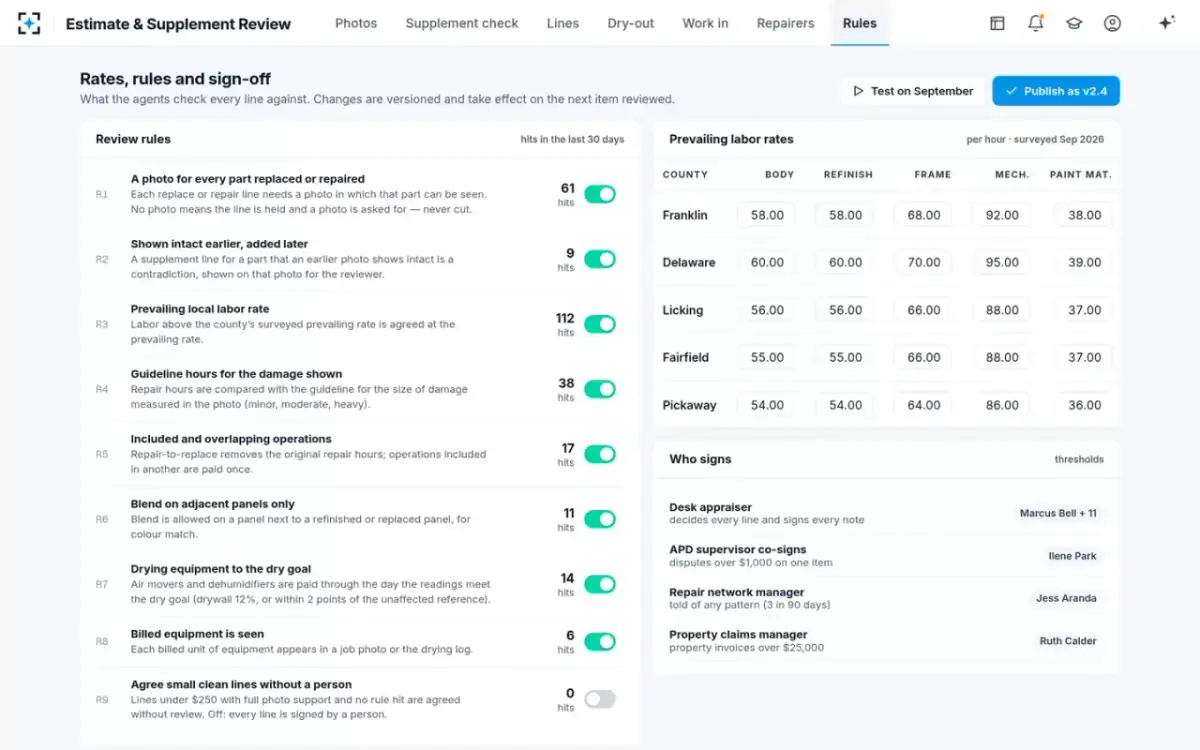Toggle rule R1 photo for every part

pos(600,194)
